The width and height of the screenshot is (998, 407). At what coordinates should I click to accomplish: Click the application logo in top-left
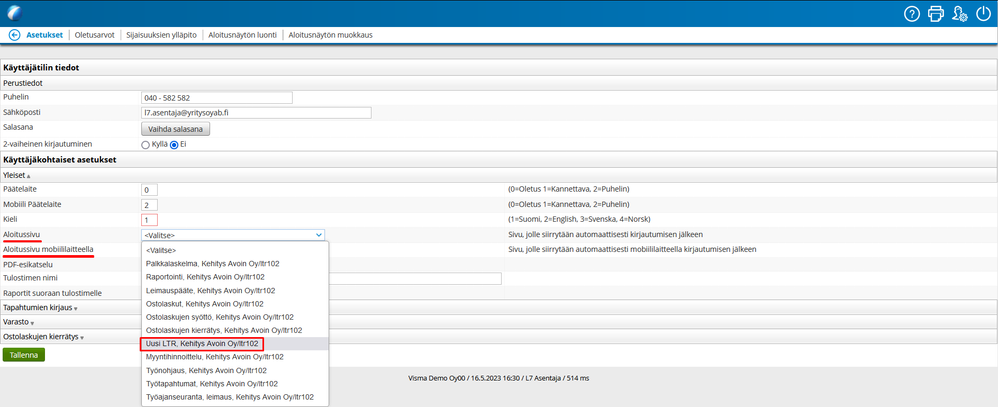click(x=14, y=13)
